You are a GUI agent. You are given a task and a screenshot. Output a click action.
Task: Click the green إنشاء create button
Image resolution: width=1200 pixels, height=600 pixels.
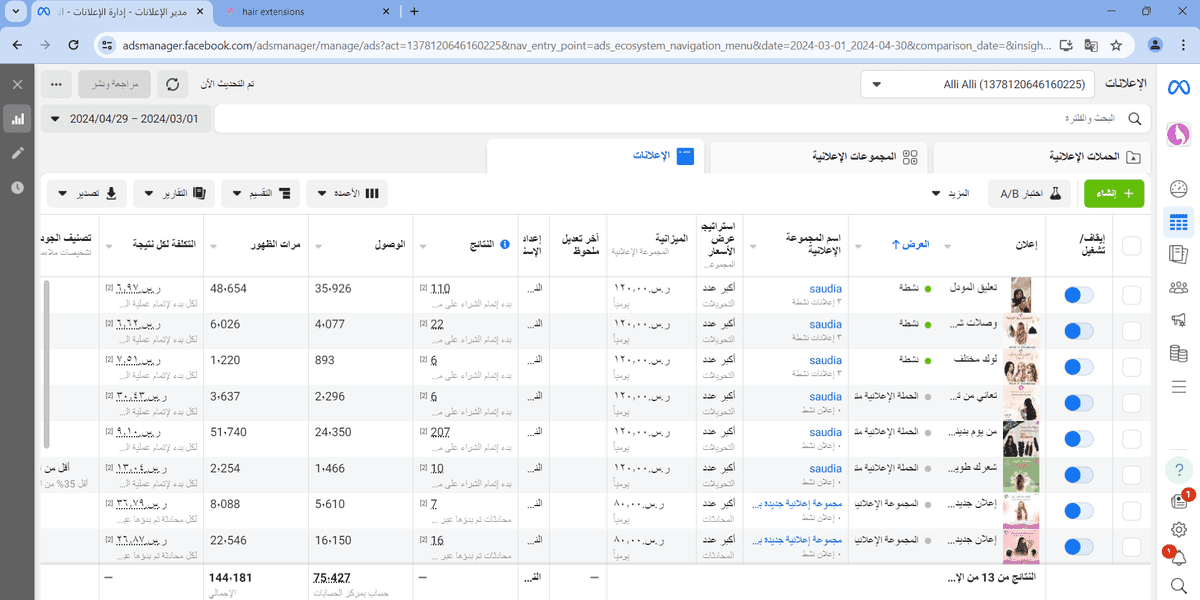[x=1114, y=192]
